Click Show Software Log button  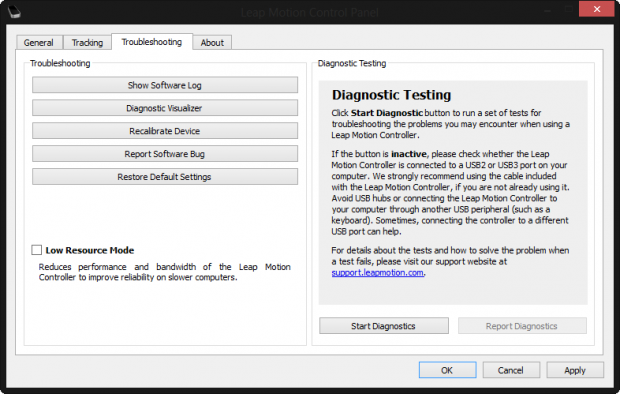(x=165, y=85)
